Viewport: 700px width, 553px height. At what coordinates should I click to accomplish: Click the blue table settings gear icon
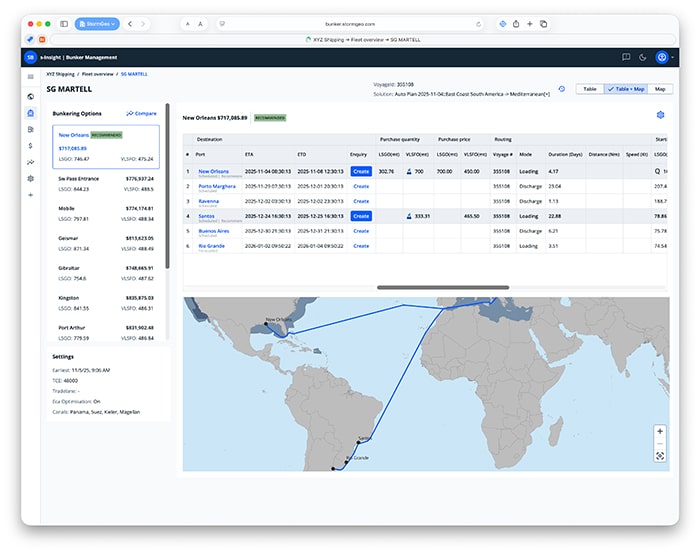click(660, 116)
